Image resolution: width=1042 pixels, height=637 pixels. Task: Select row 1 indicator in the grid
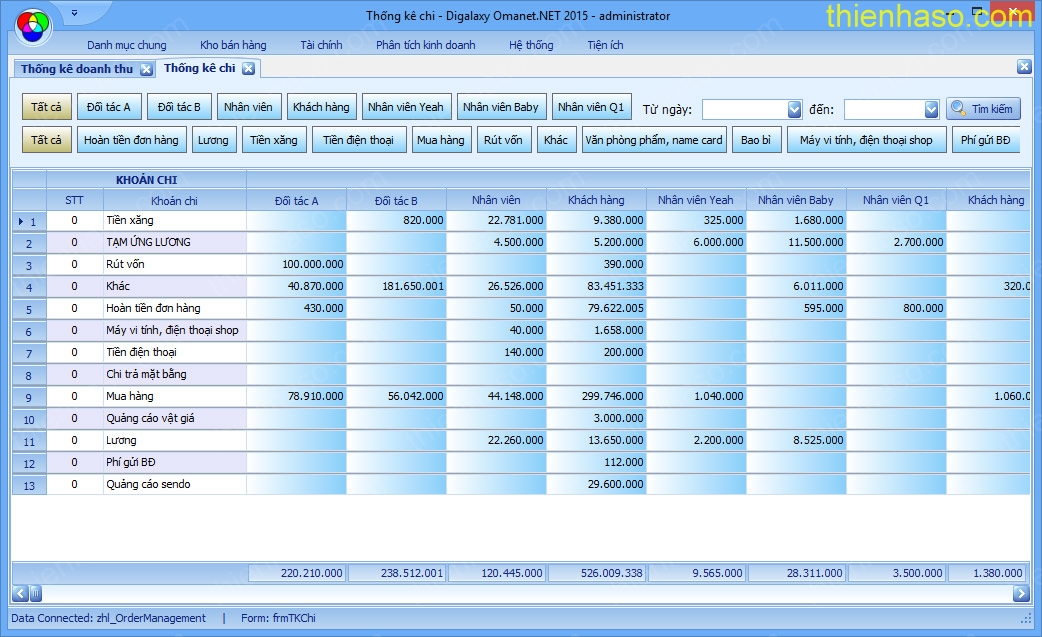29,220
